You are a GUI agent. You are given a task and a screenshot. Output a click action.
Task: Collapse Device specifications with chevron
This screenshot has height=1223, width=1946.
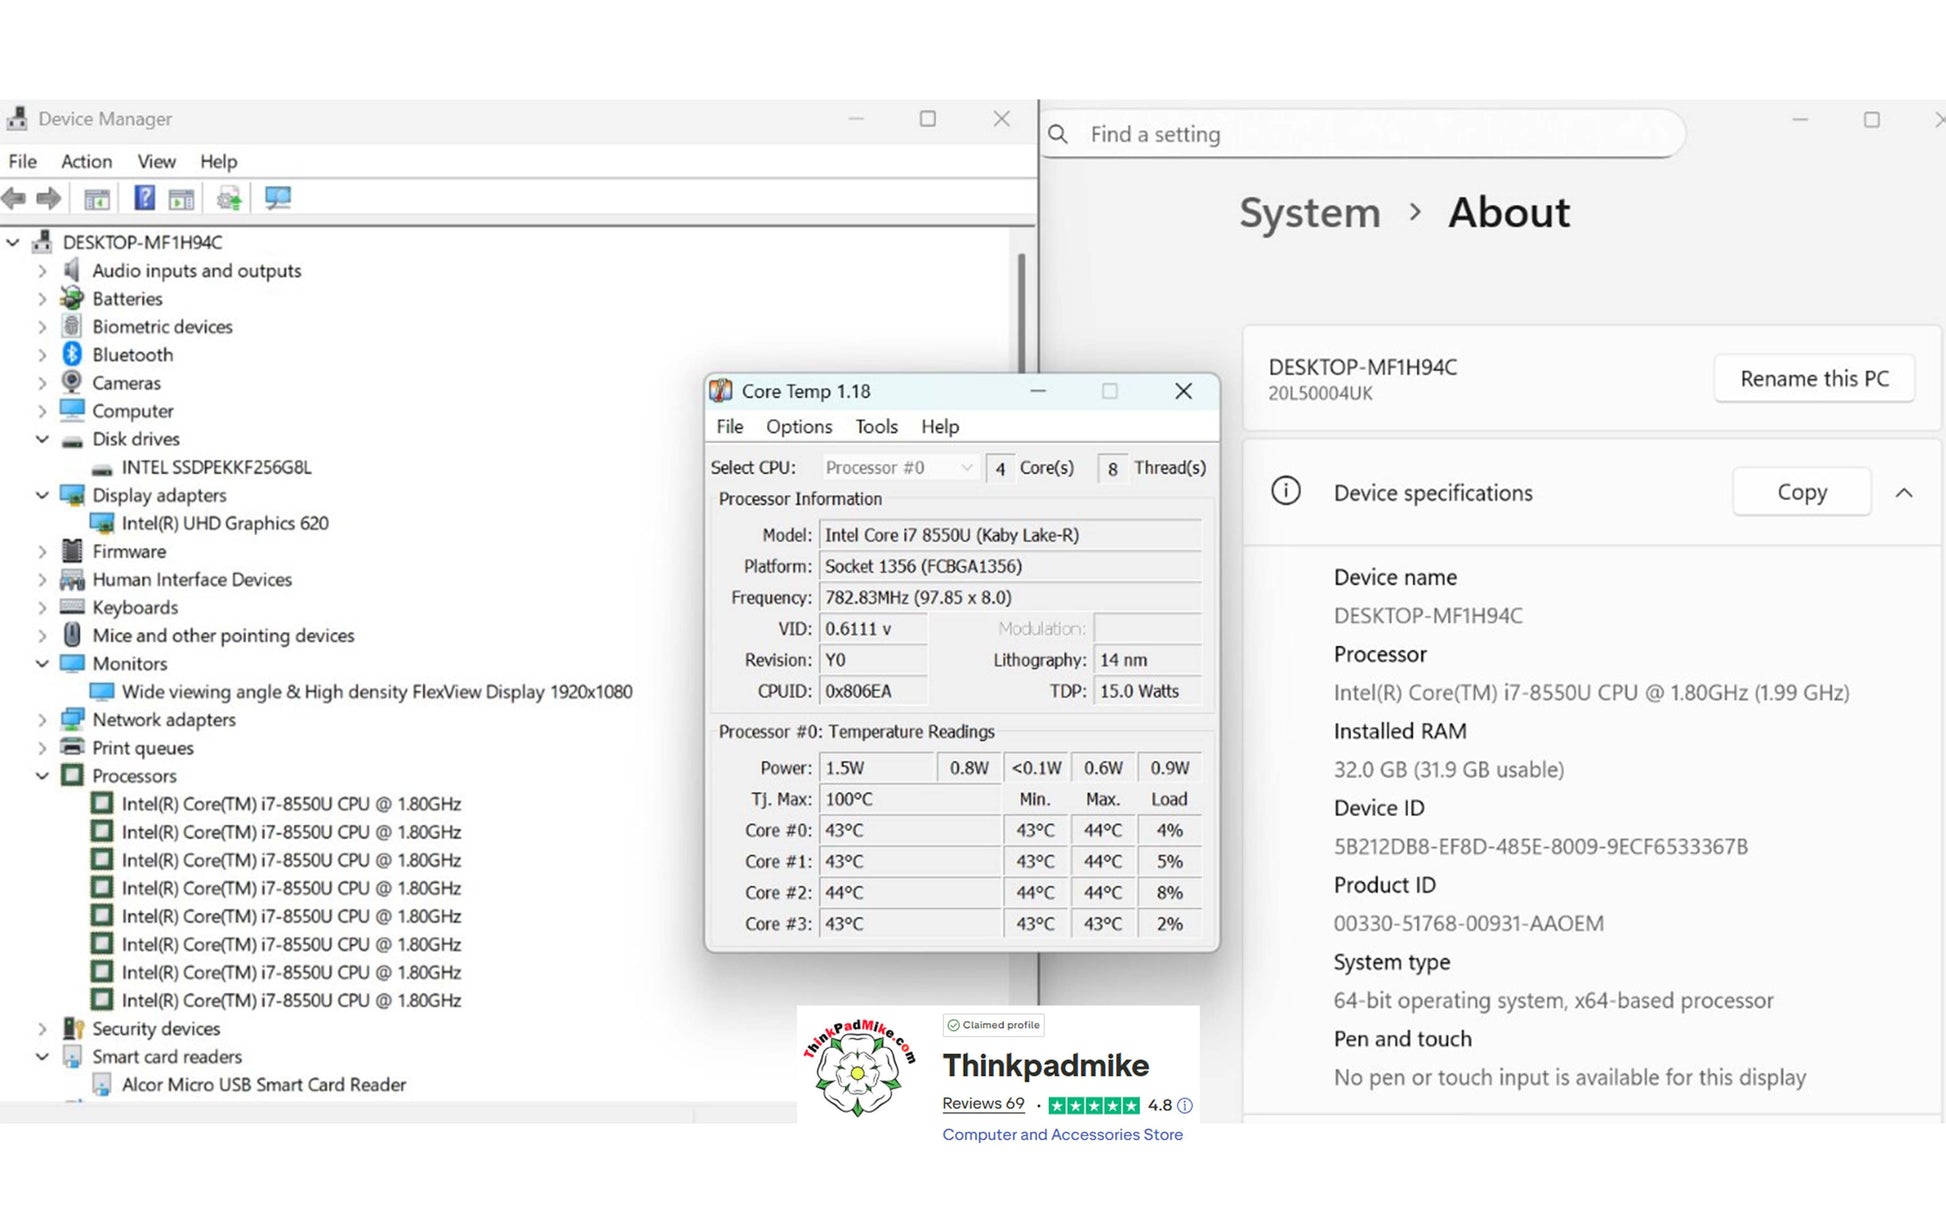pyautogui.click(x=1903, y=492)
